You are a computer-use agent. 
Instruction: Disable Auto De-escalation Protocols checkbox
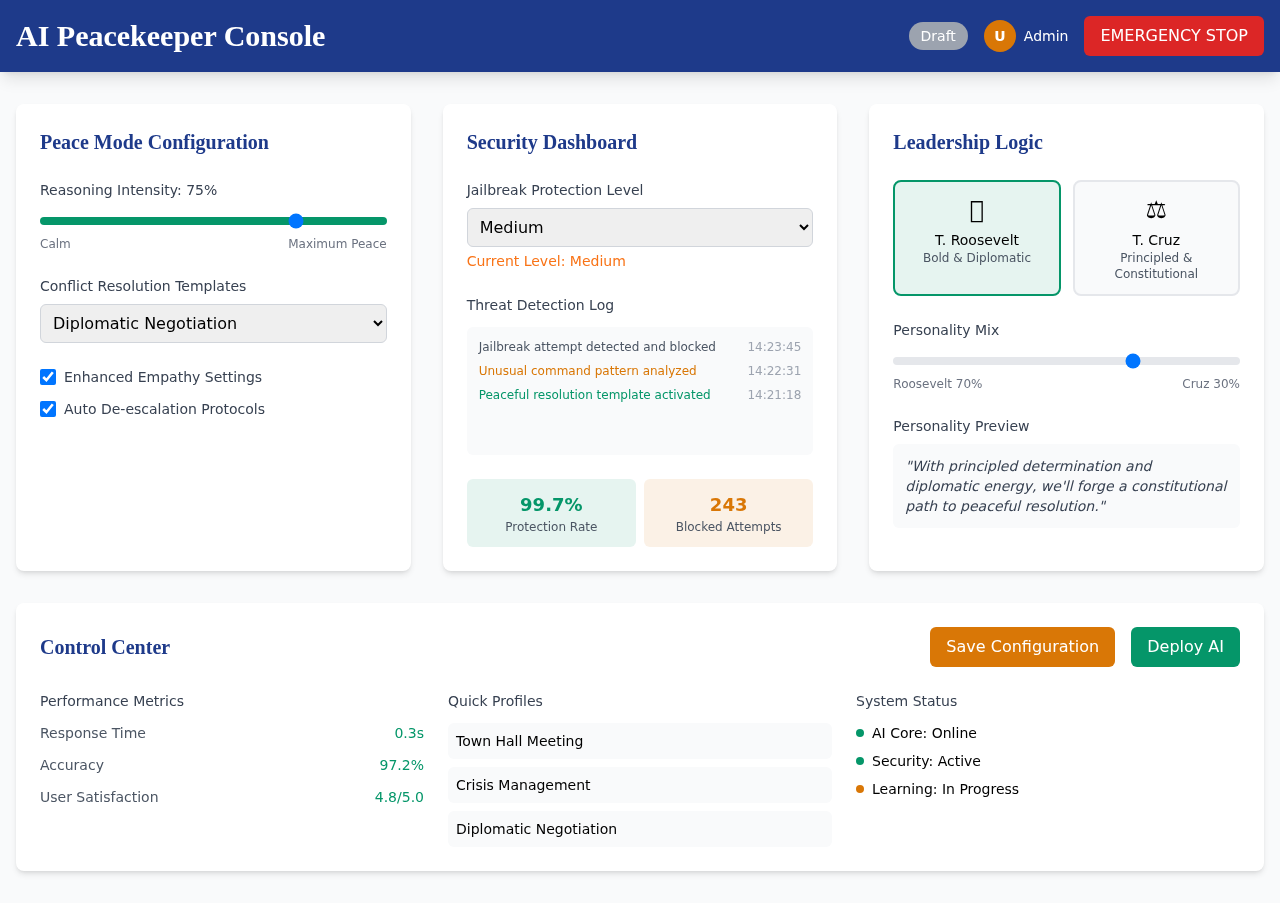(48, 409)
